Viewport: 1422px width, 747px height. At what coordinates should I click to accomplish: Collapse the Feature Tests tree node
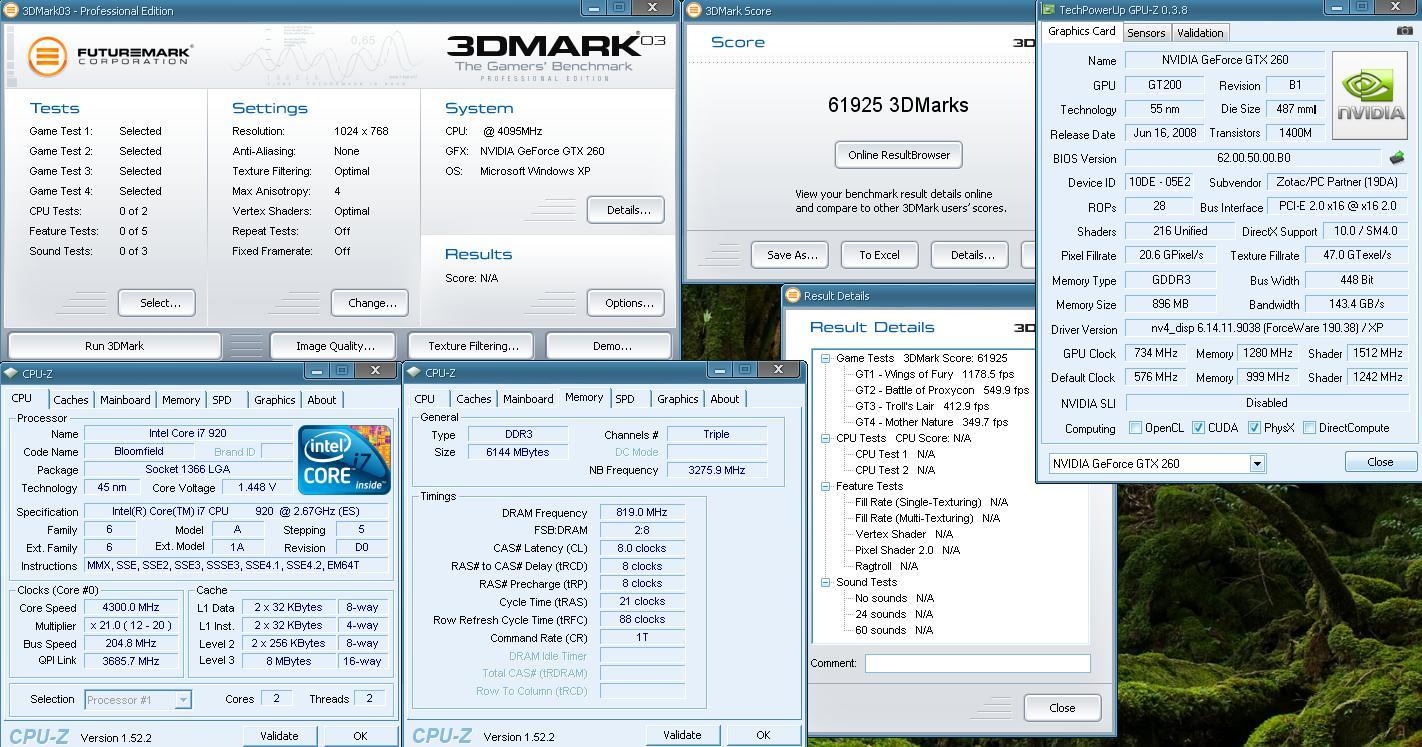(826, 486)
